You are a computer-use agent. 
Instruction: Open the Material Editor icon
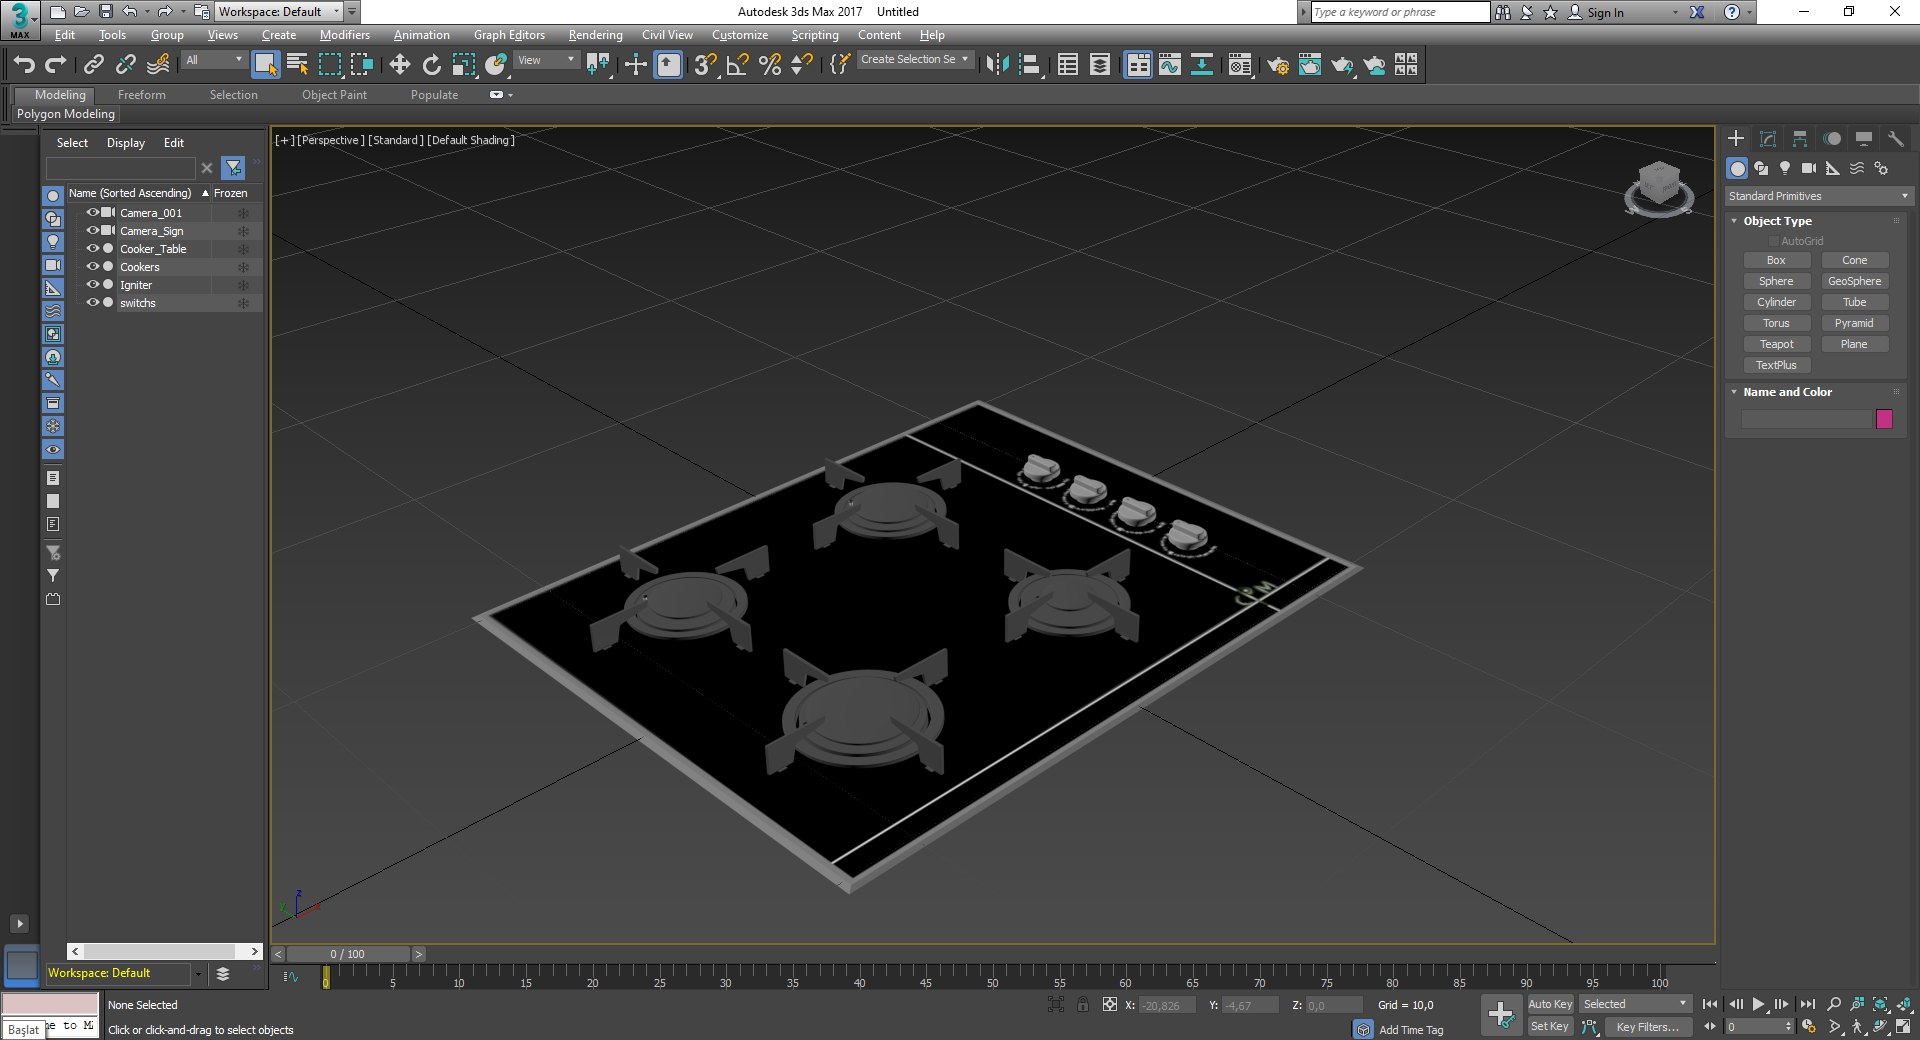(1240, 65)
